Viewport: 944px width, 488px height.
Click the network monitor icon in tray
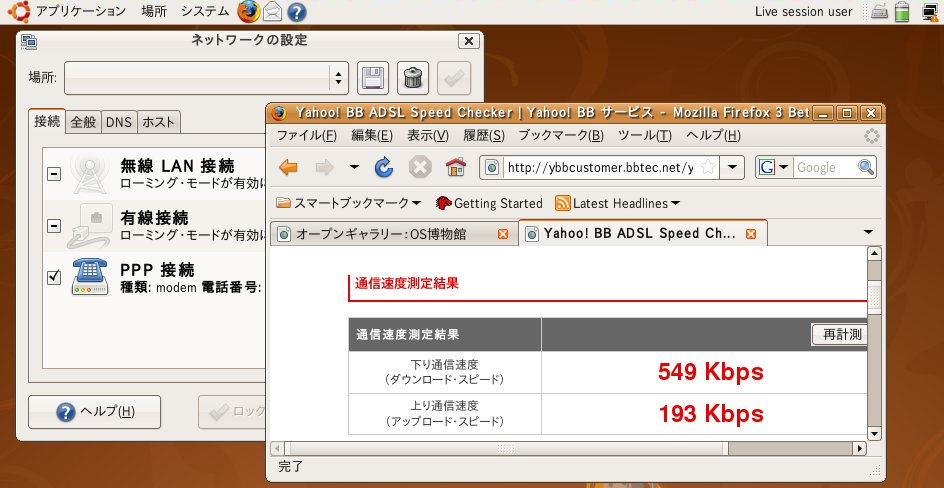tap(931, 11)
